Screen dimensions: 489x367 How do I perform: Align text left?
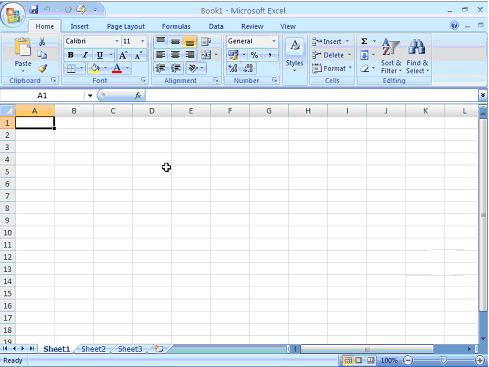click(161, 55)
